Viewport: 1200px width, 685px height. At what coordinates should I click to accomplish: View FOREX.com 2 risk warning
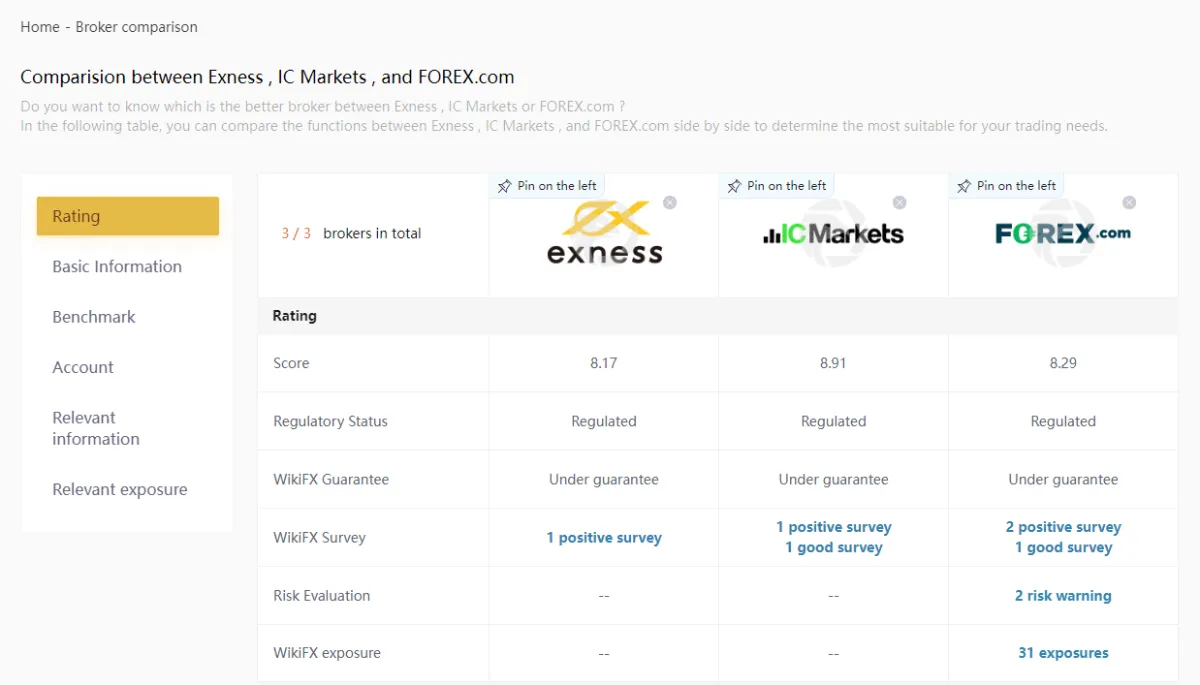[x=1063, y=595]
